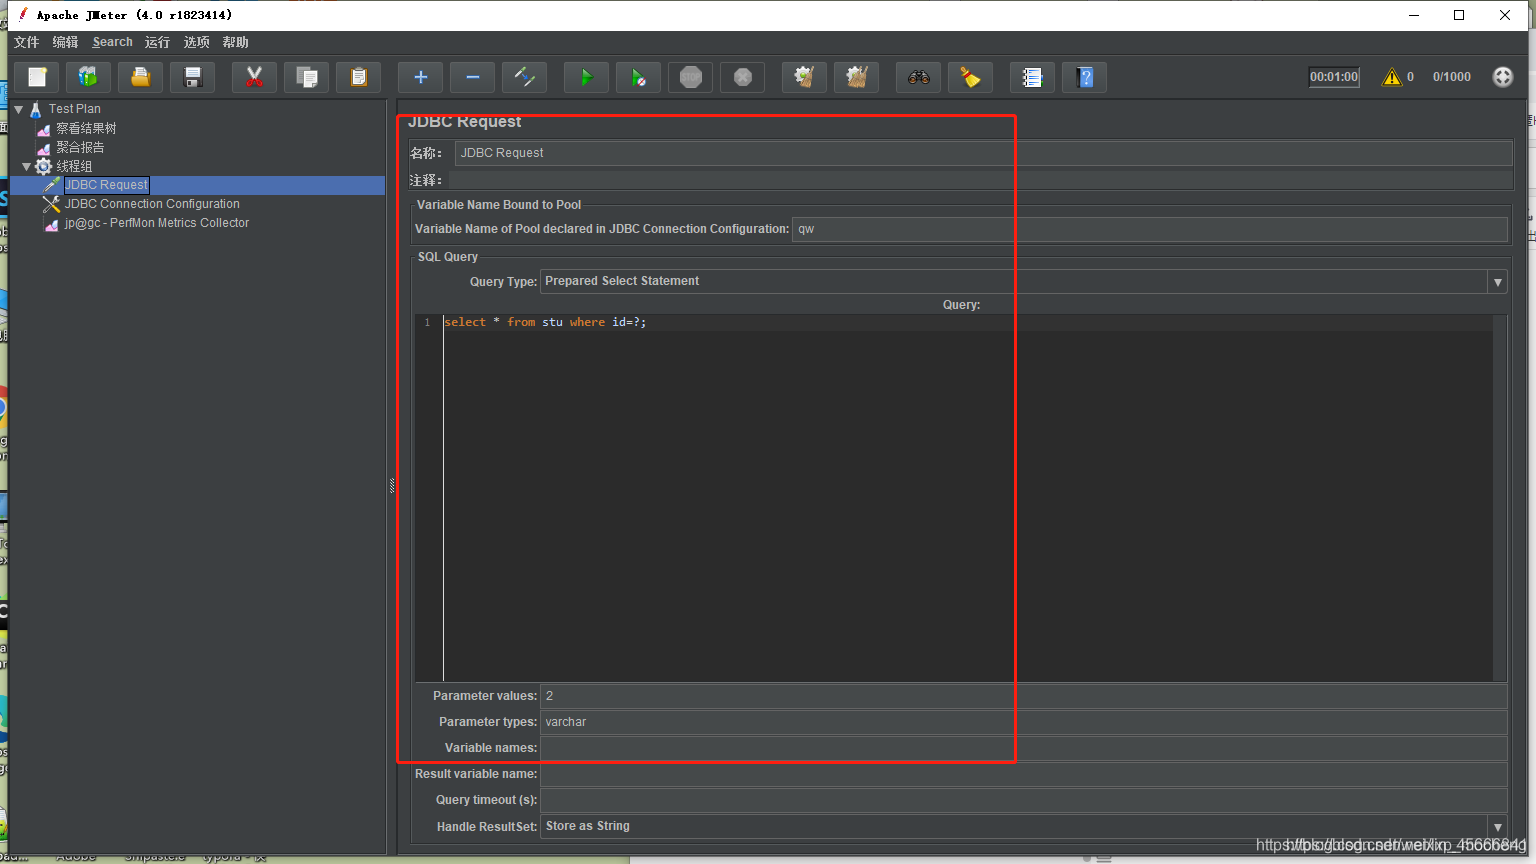1536x864 pixels.
Task: Click the Variable names field
Action: (1023, 748)
